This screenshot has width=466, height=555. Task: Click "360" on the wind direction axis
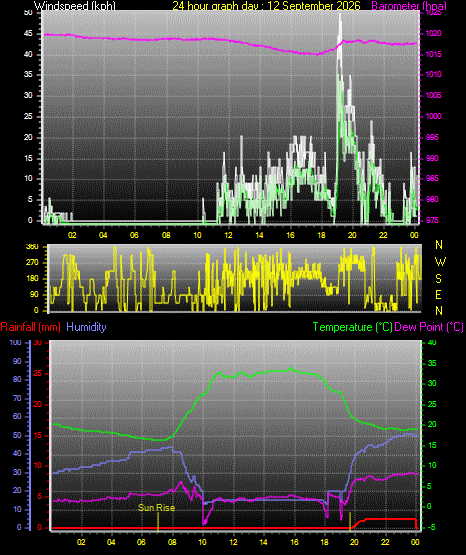[33, 247]
